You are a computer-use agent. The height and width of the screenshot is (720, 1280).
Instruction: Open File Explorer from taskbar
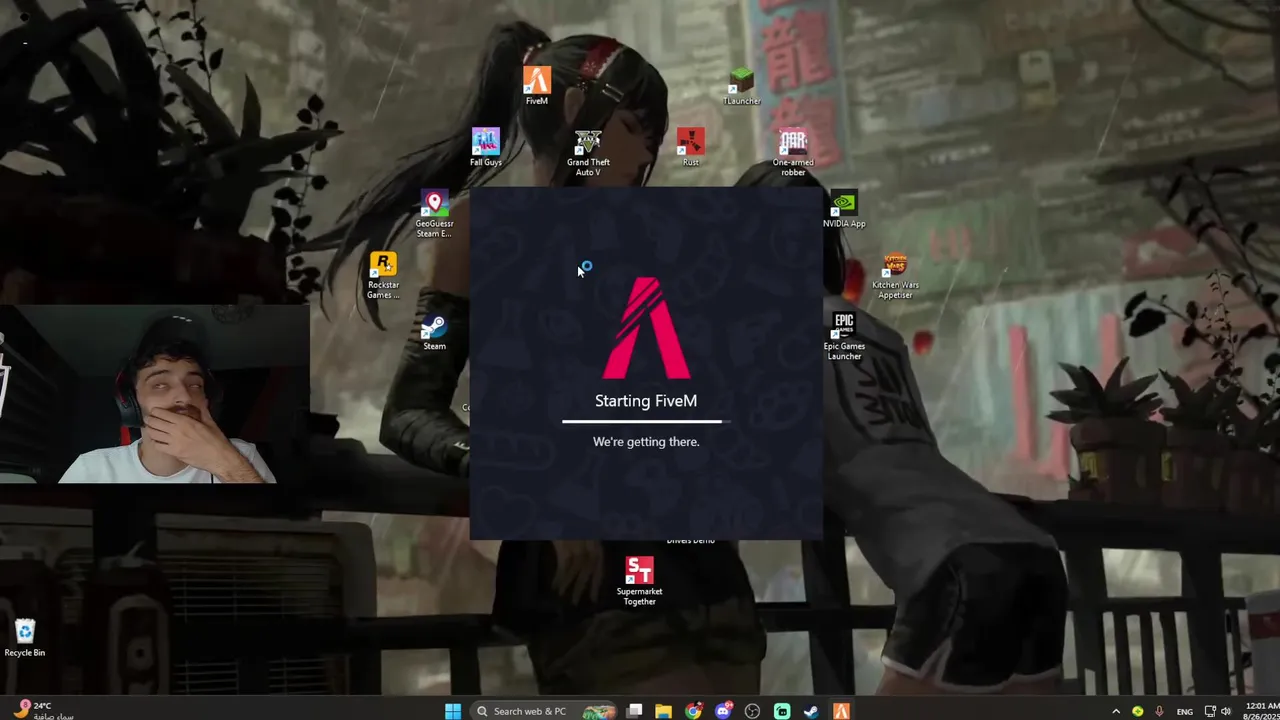(663, 711)
